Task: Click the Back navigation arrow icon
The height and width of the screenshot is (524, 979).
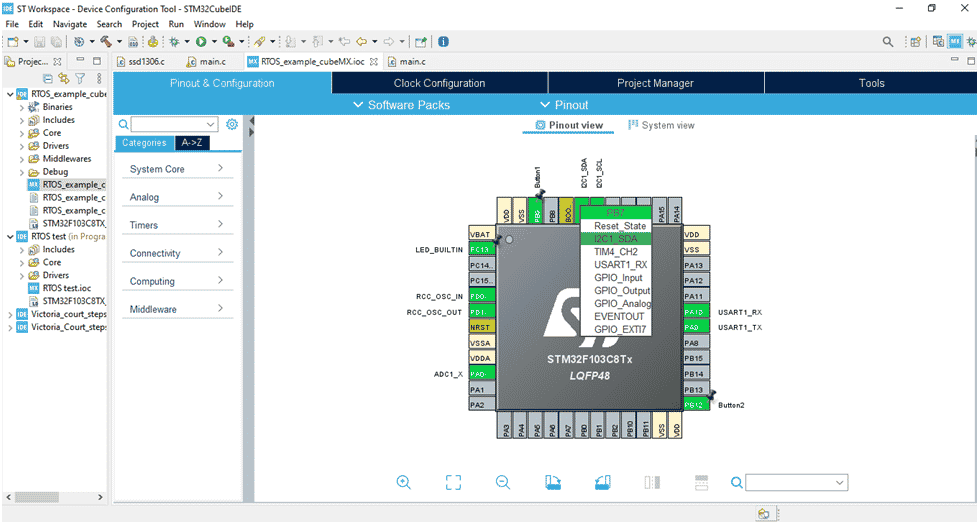Action: 362,42
